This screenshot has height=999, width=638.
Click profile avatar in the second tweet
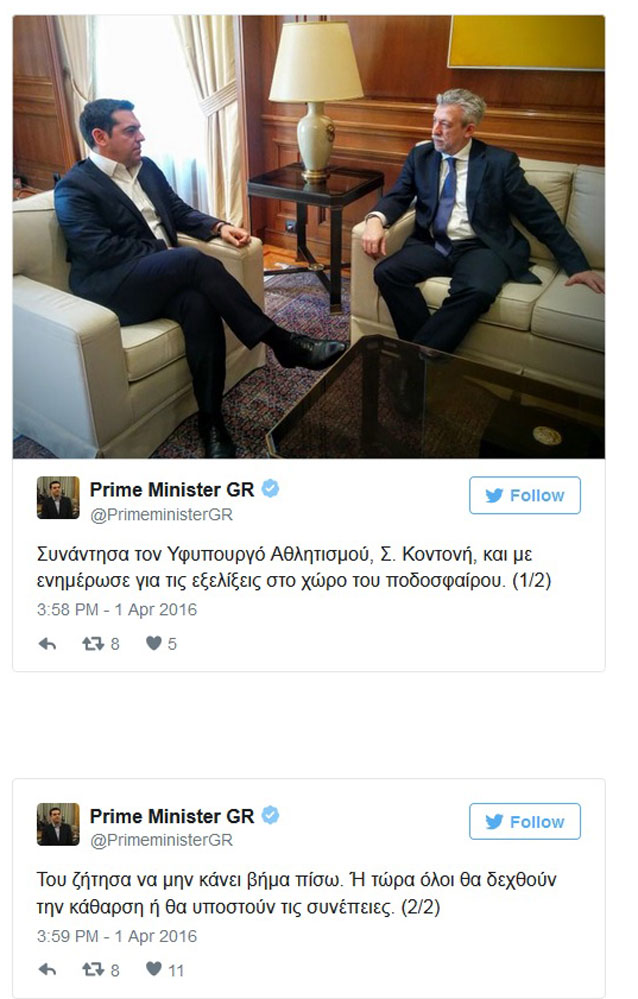pyautogui.click(x=58, y=824)
